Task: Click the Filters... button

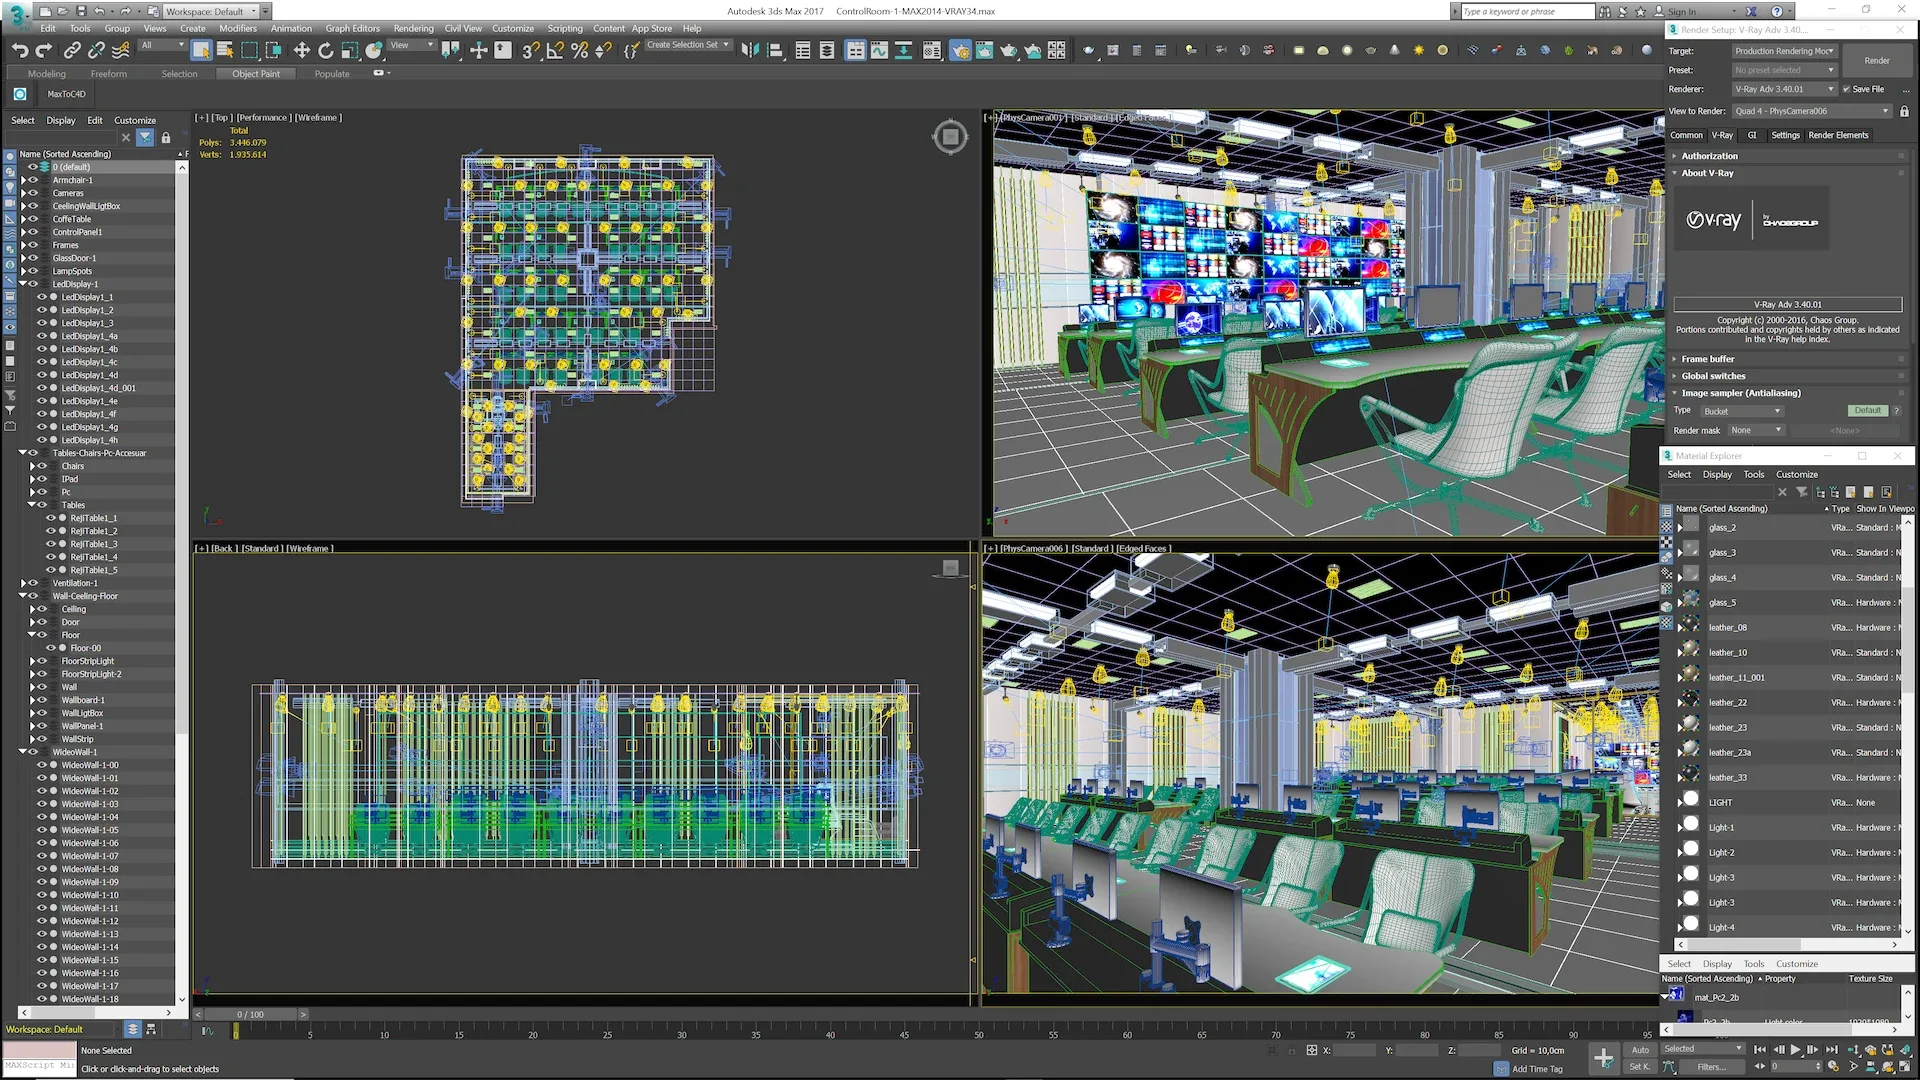Action: [x=1711, y=1067]
